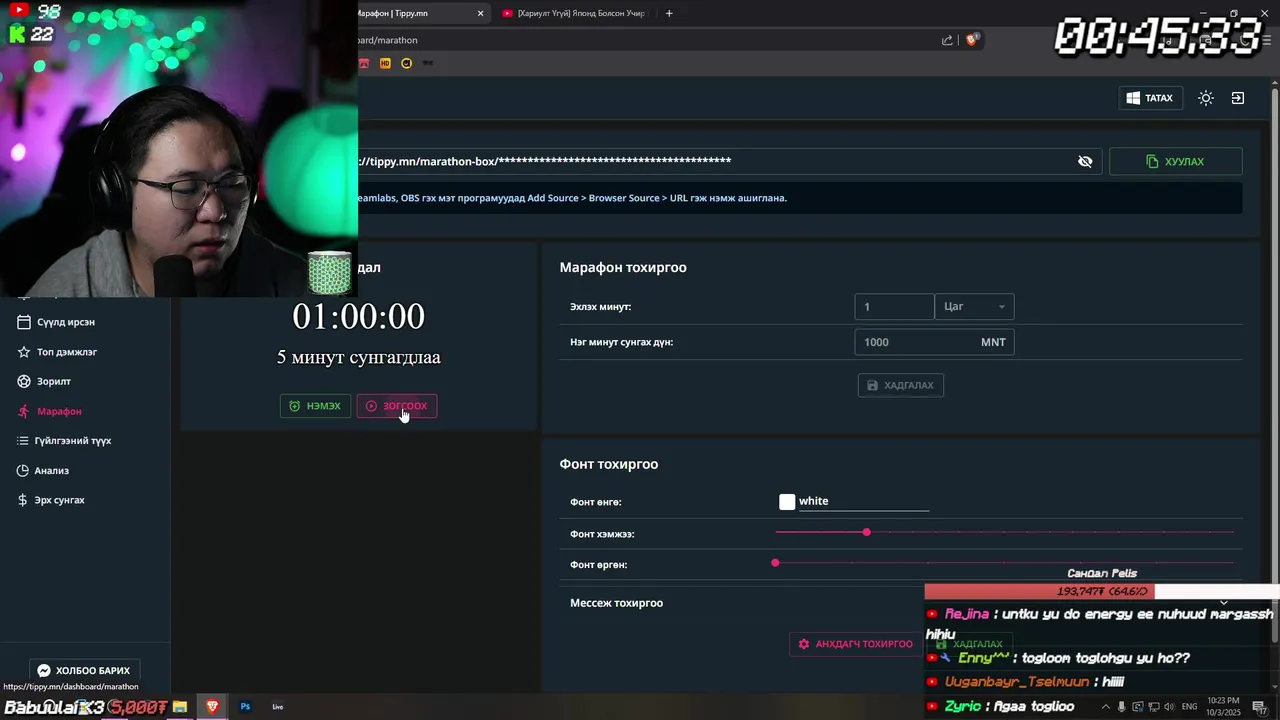
Task: Click the dollar icon beside Эрх сунгах
Action: click(24, 500)
